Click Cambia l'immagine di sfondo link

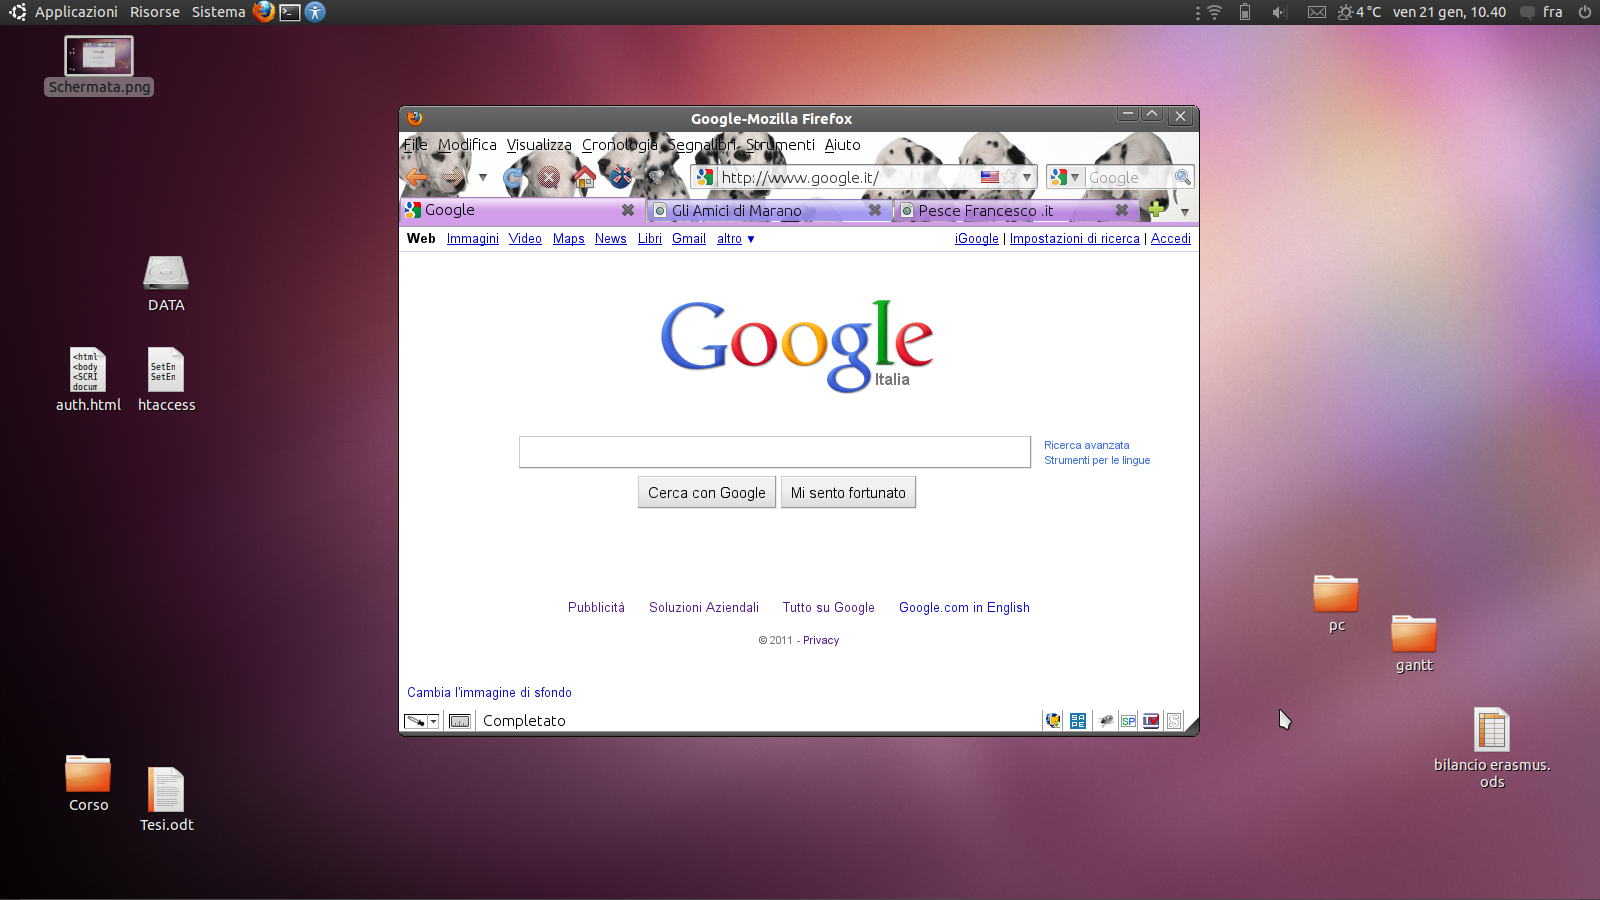point(489,692)
